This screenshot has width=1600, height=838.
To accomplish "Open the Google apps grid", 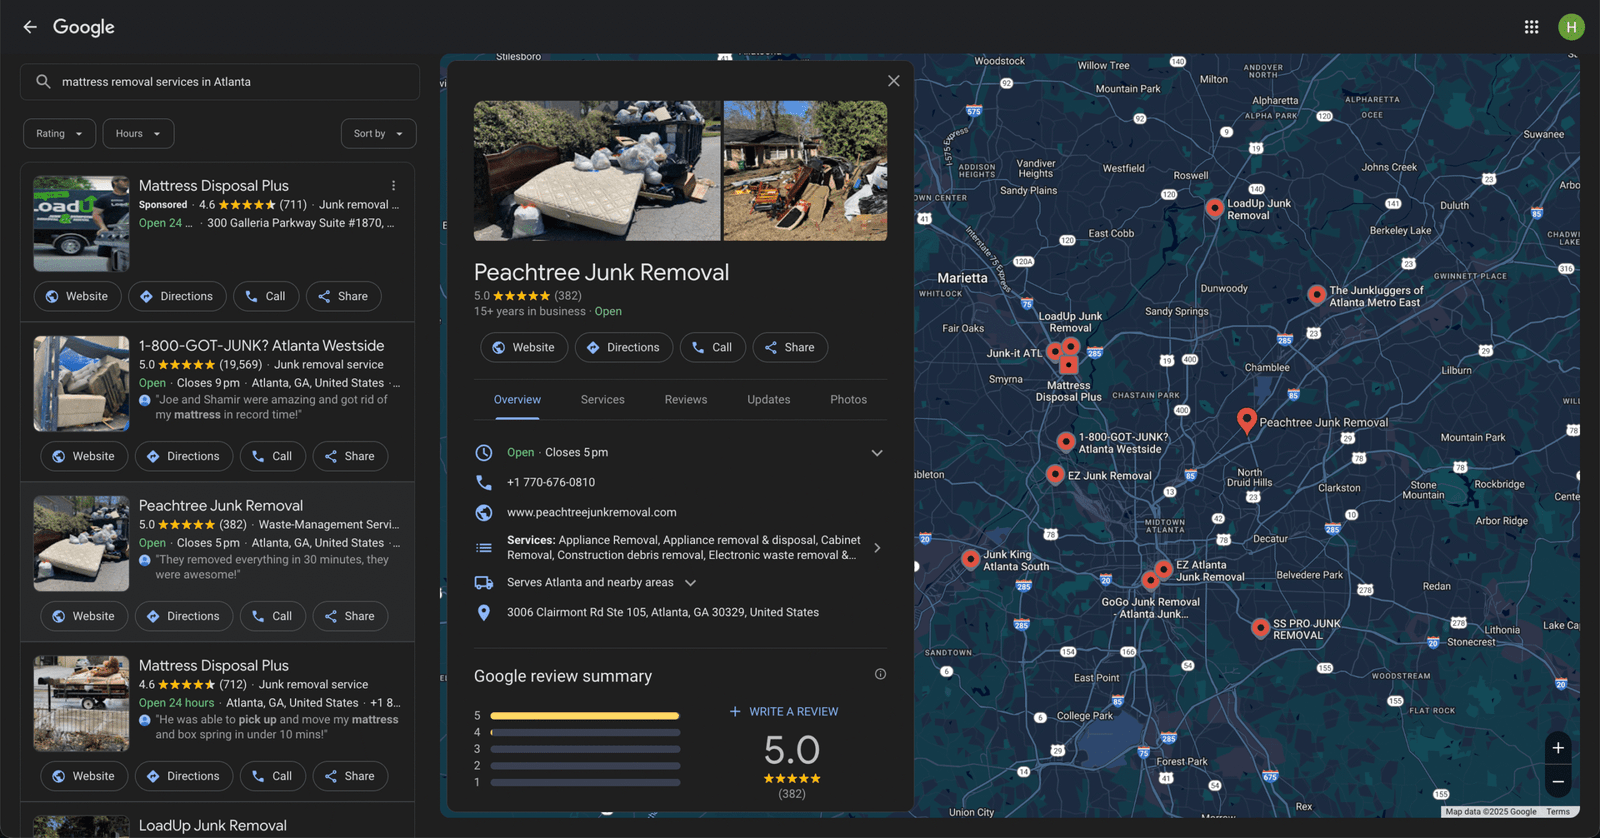I will coord(1531,27).
